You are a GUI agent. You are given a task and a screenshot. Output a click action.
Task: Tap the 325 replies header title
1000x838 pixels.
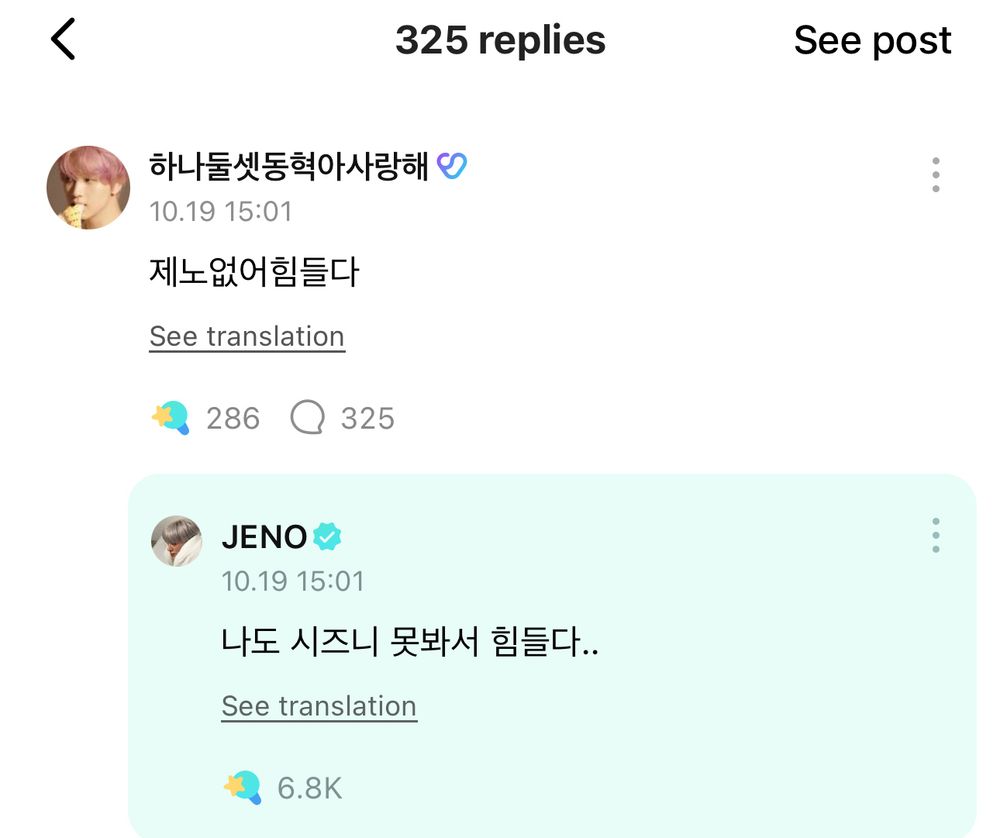coord(500,41)
